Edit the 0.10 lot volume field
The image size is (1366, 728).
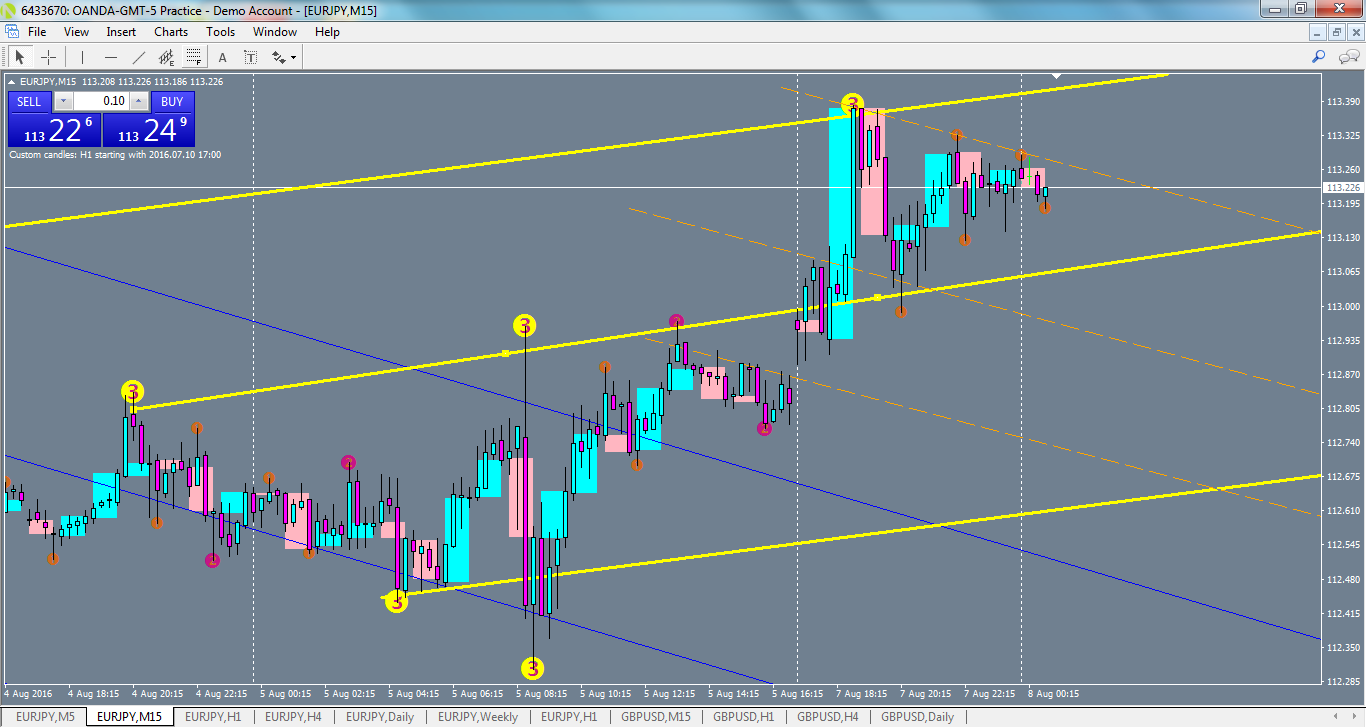click(x=99, y=101)
